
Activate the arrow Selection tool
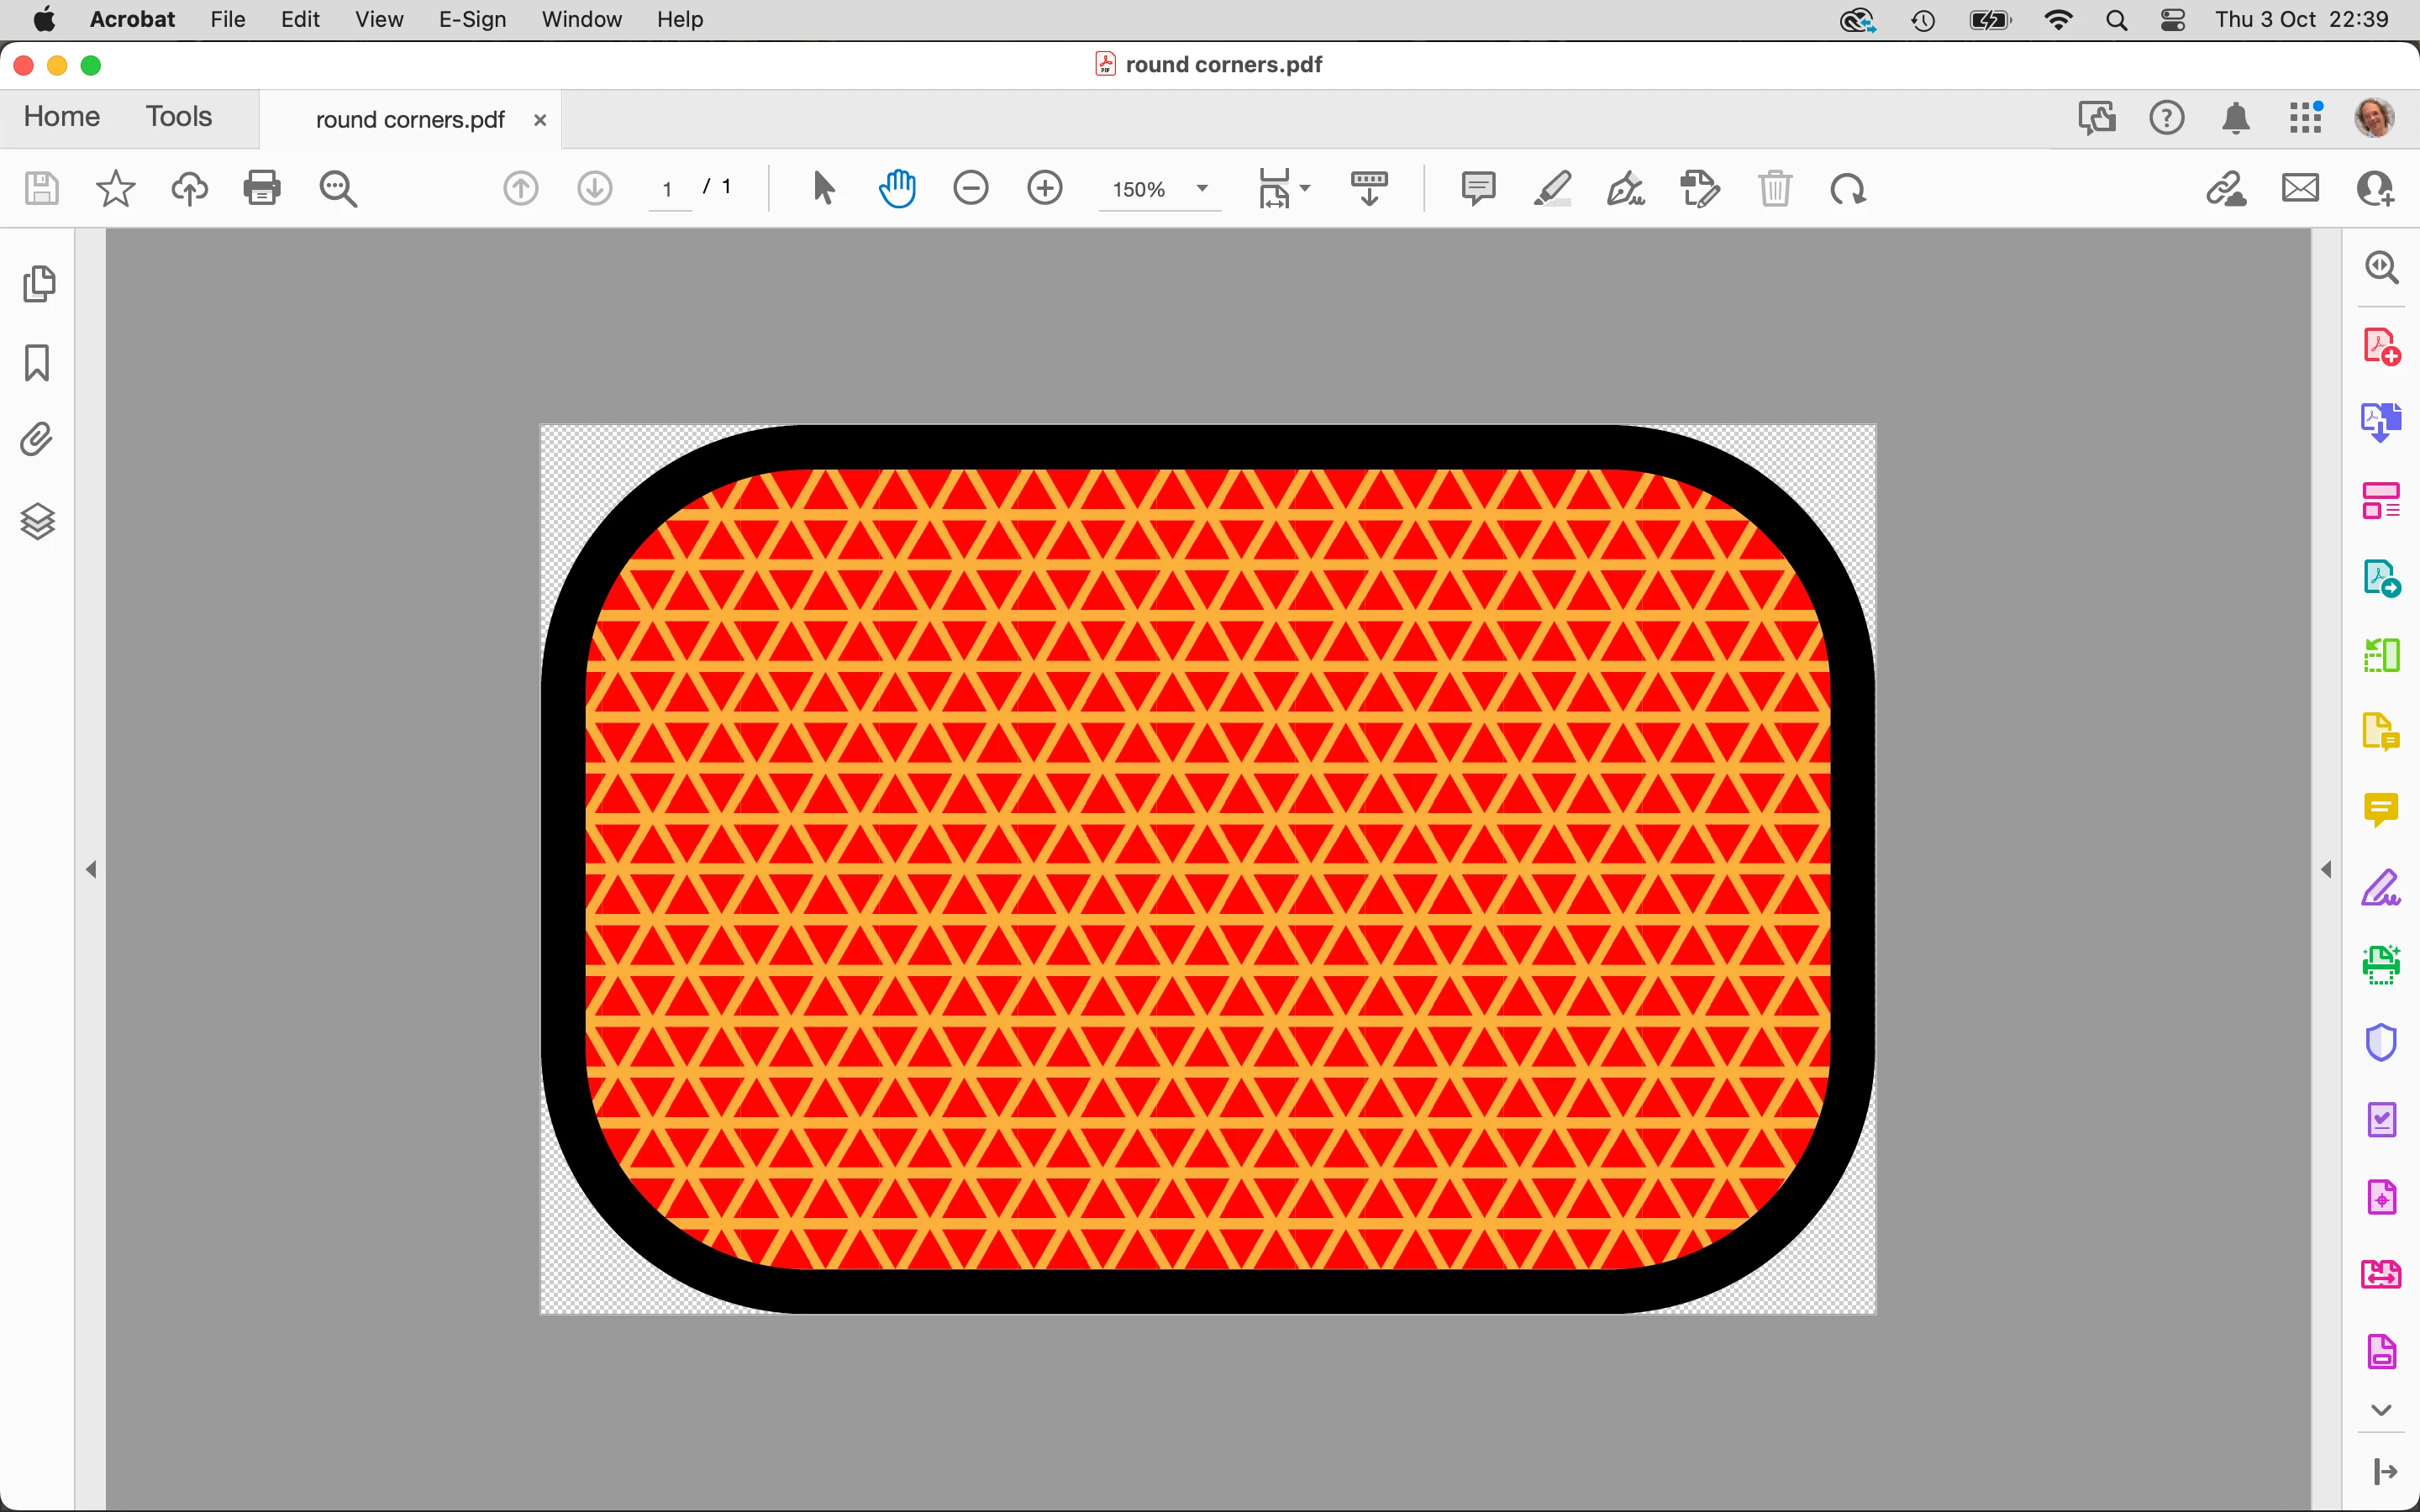(x=823, y=188)
